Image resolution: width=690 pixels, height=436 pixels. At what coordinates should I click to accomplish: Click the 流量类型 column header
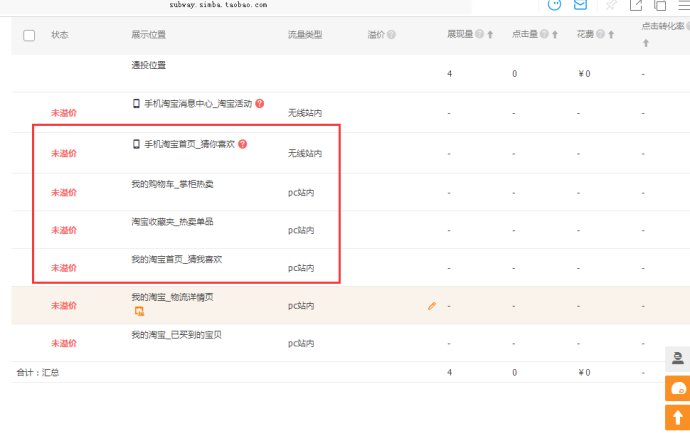305,35
